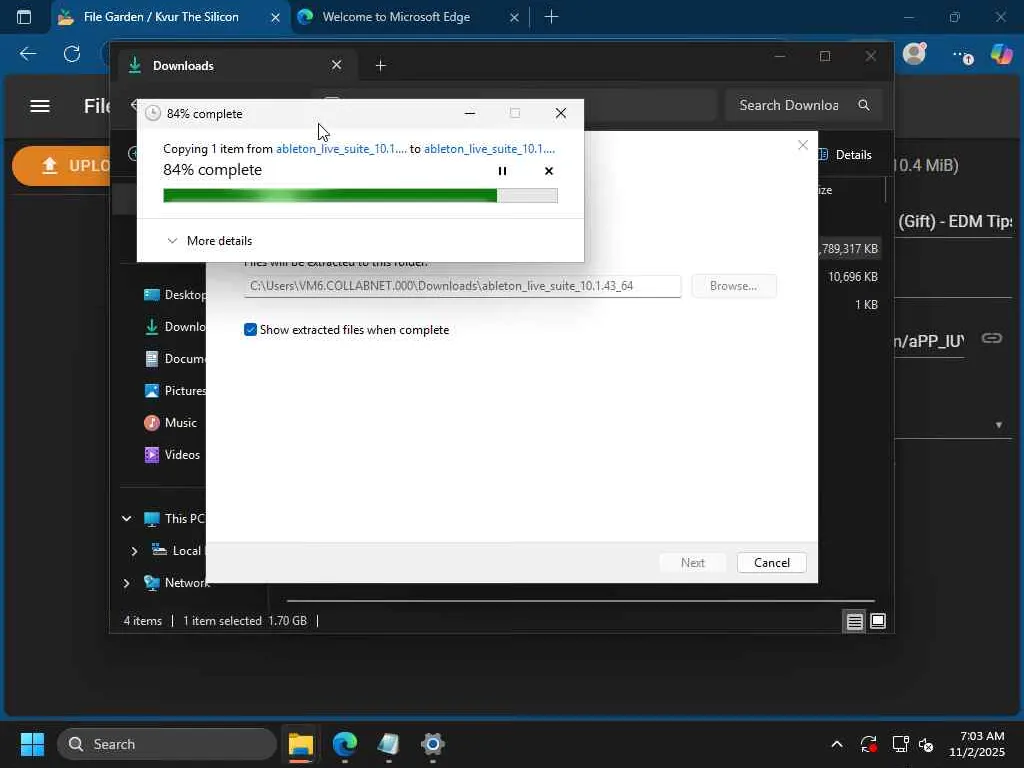Switch to Welcome to Microsoft Edge tab
1024x768 pixels.
point(396,17)
